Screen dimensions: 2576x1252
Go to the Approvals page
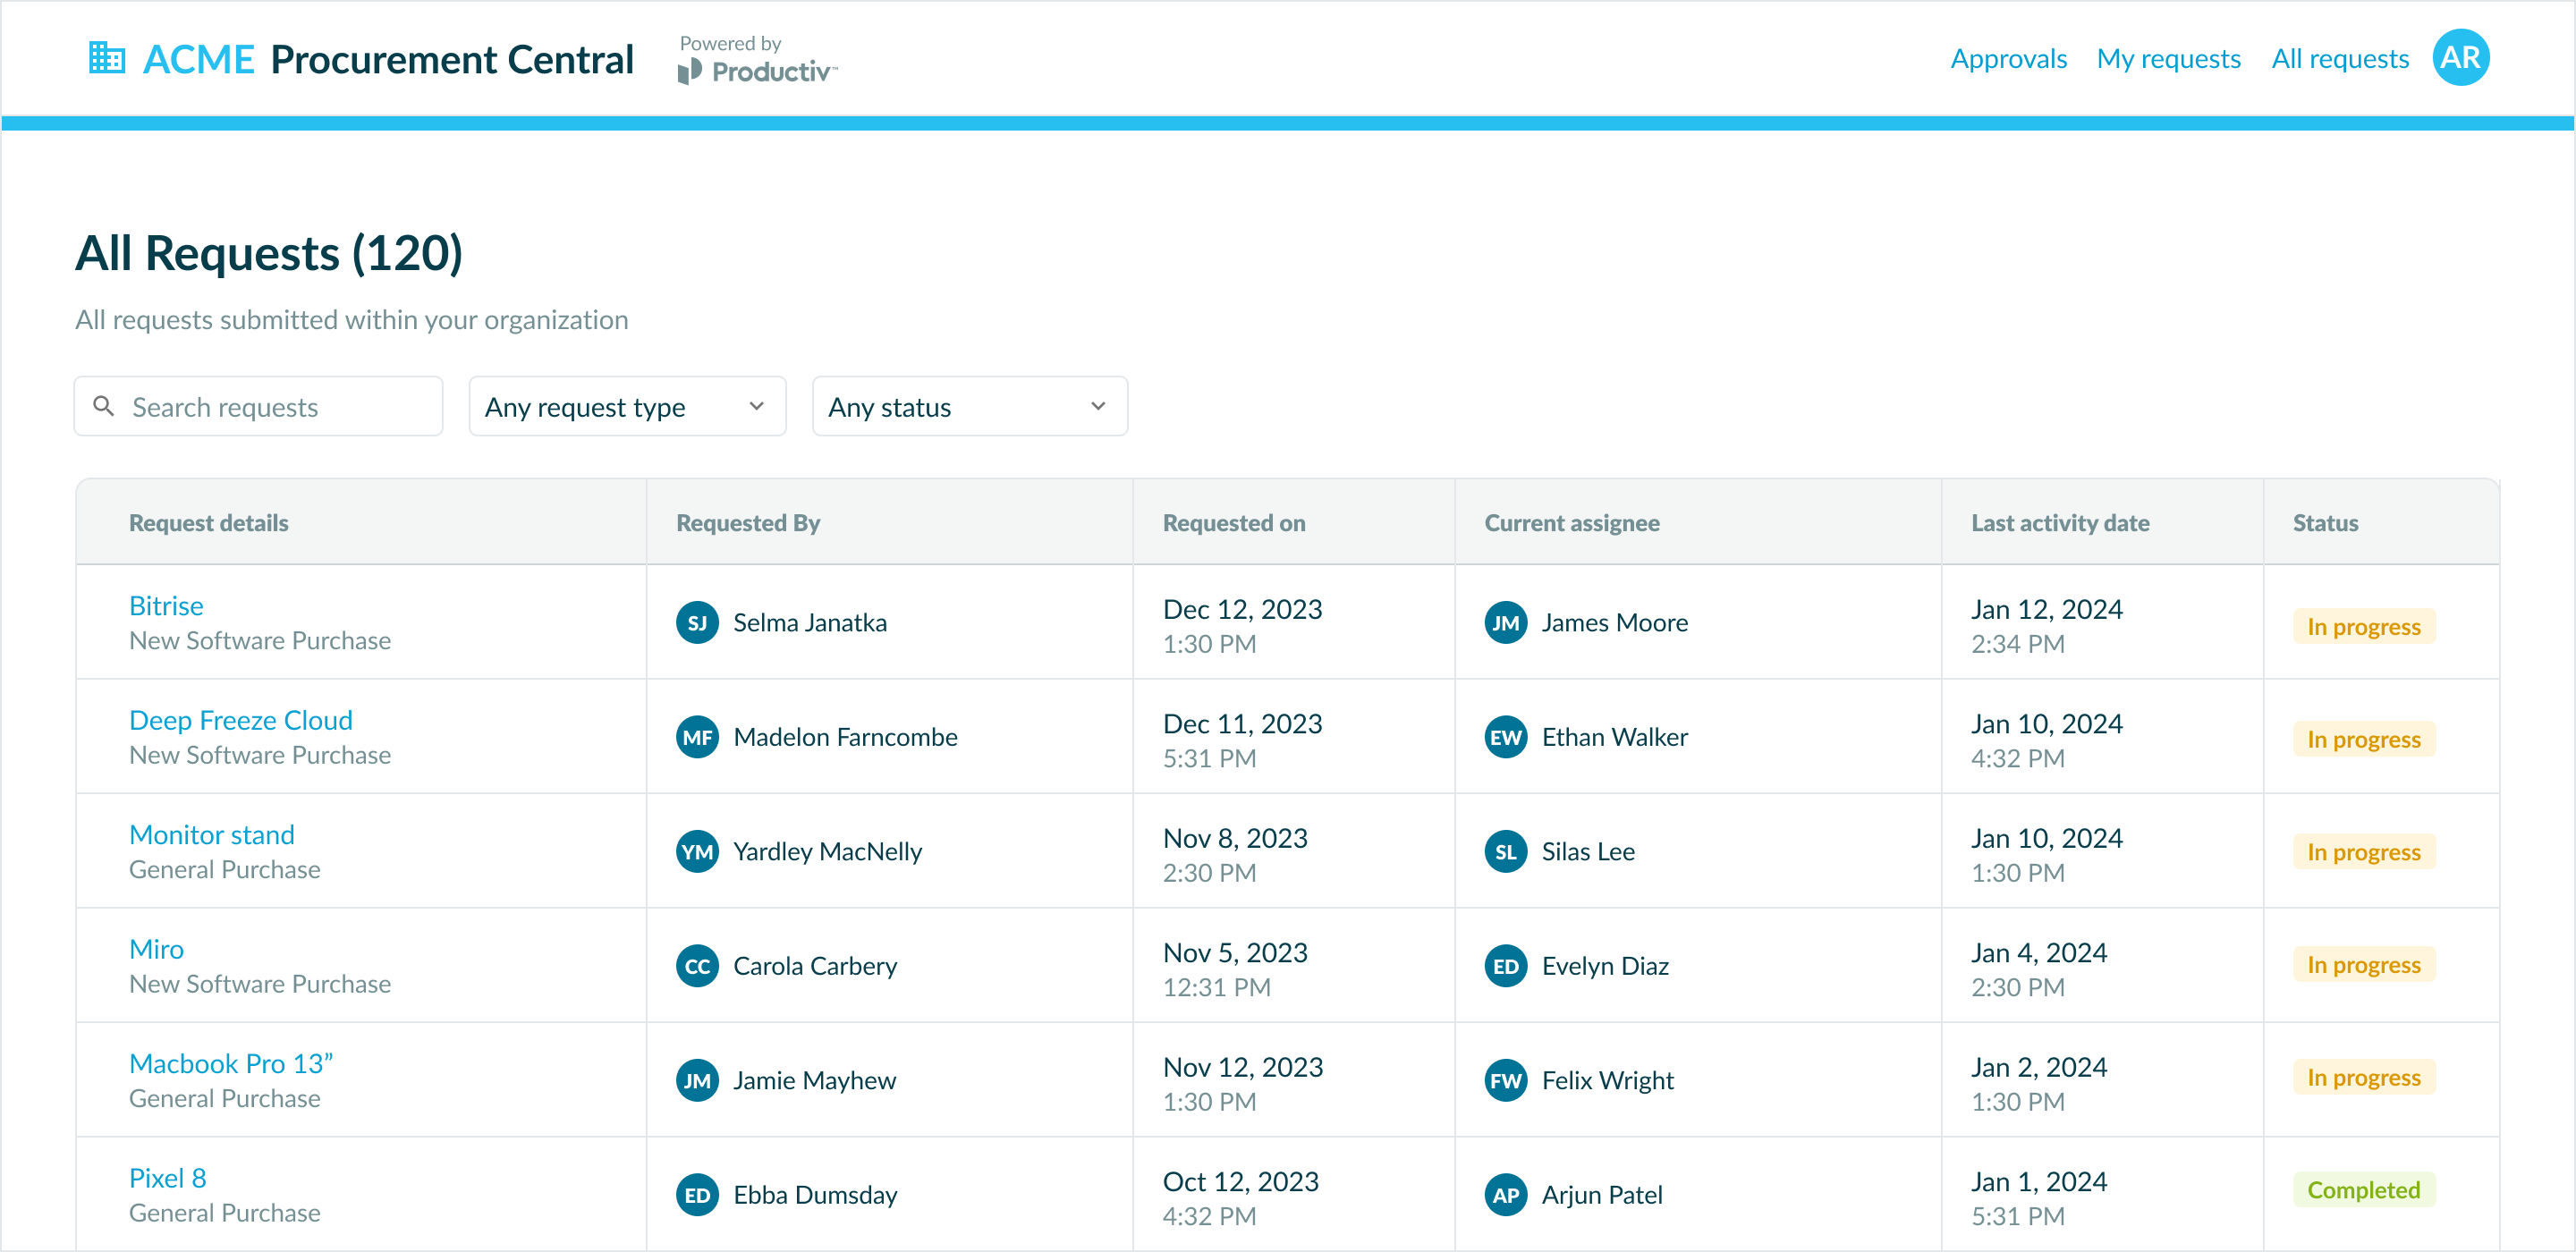[2008, 59]
